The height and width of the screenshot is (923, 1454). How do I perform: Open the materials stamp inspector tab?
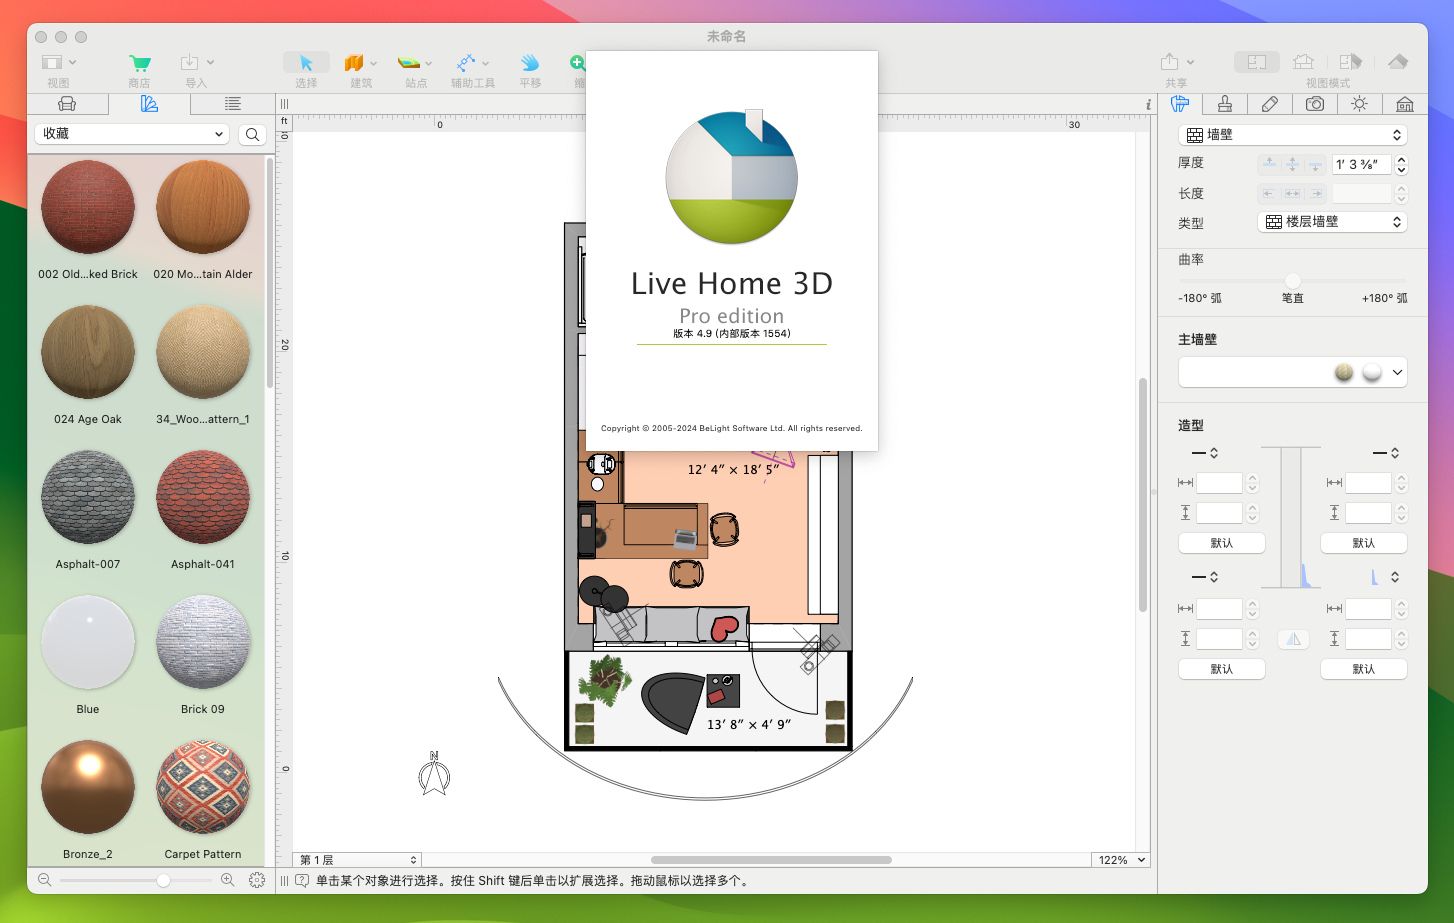click(1225, 104)
